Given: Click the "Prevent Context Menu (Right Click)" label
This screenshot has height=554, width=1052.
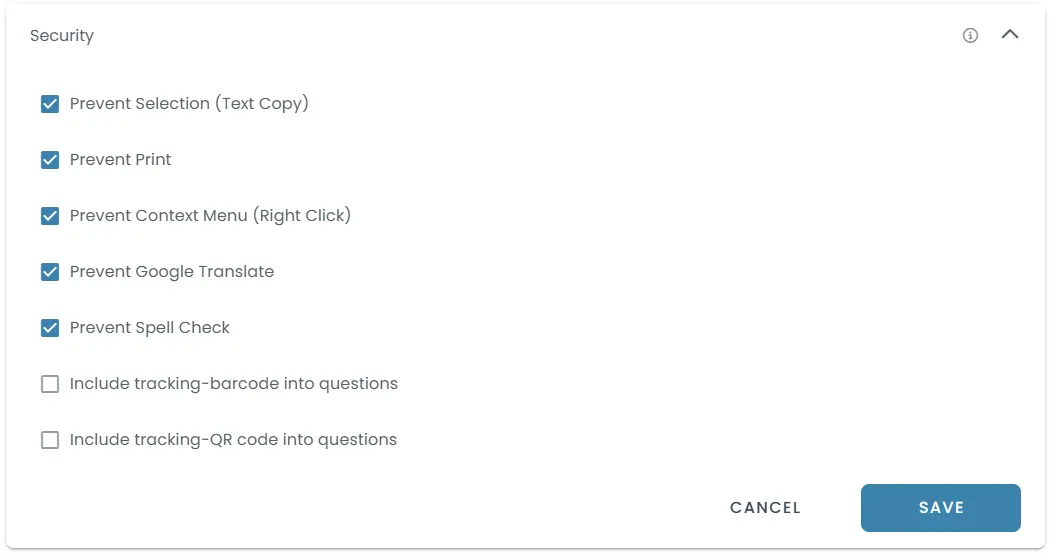Looking at the screenshot, I should click(210, 216).
